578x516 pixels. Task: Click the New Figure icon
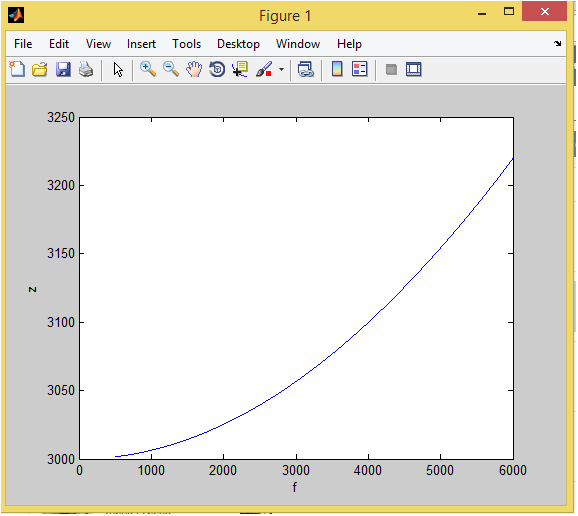(x=17, y=69)
